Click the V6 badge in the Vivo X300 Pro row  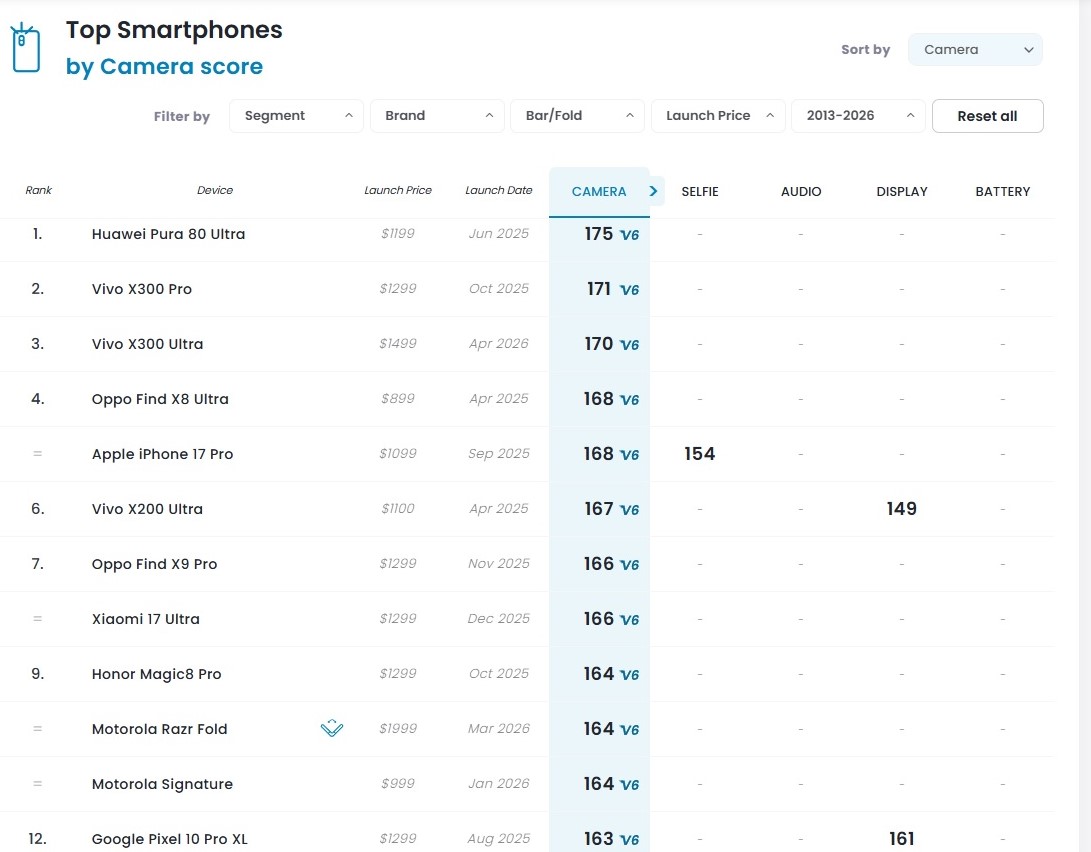click(x=629, y=290)
